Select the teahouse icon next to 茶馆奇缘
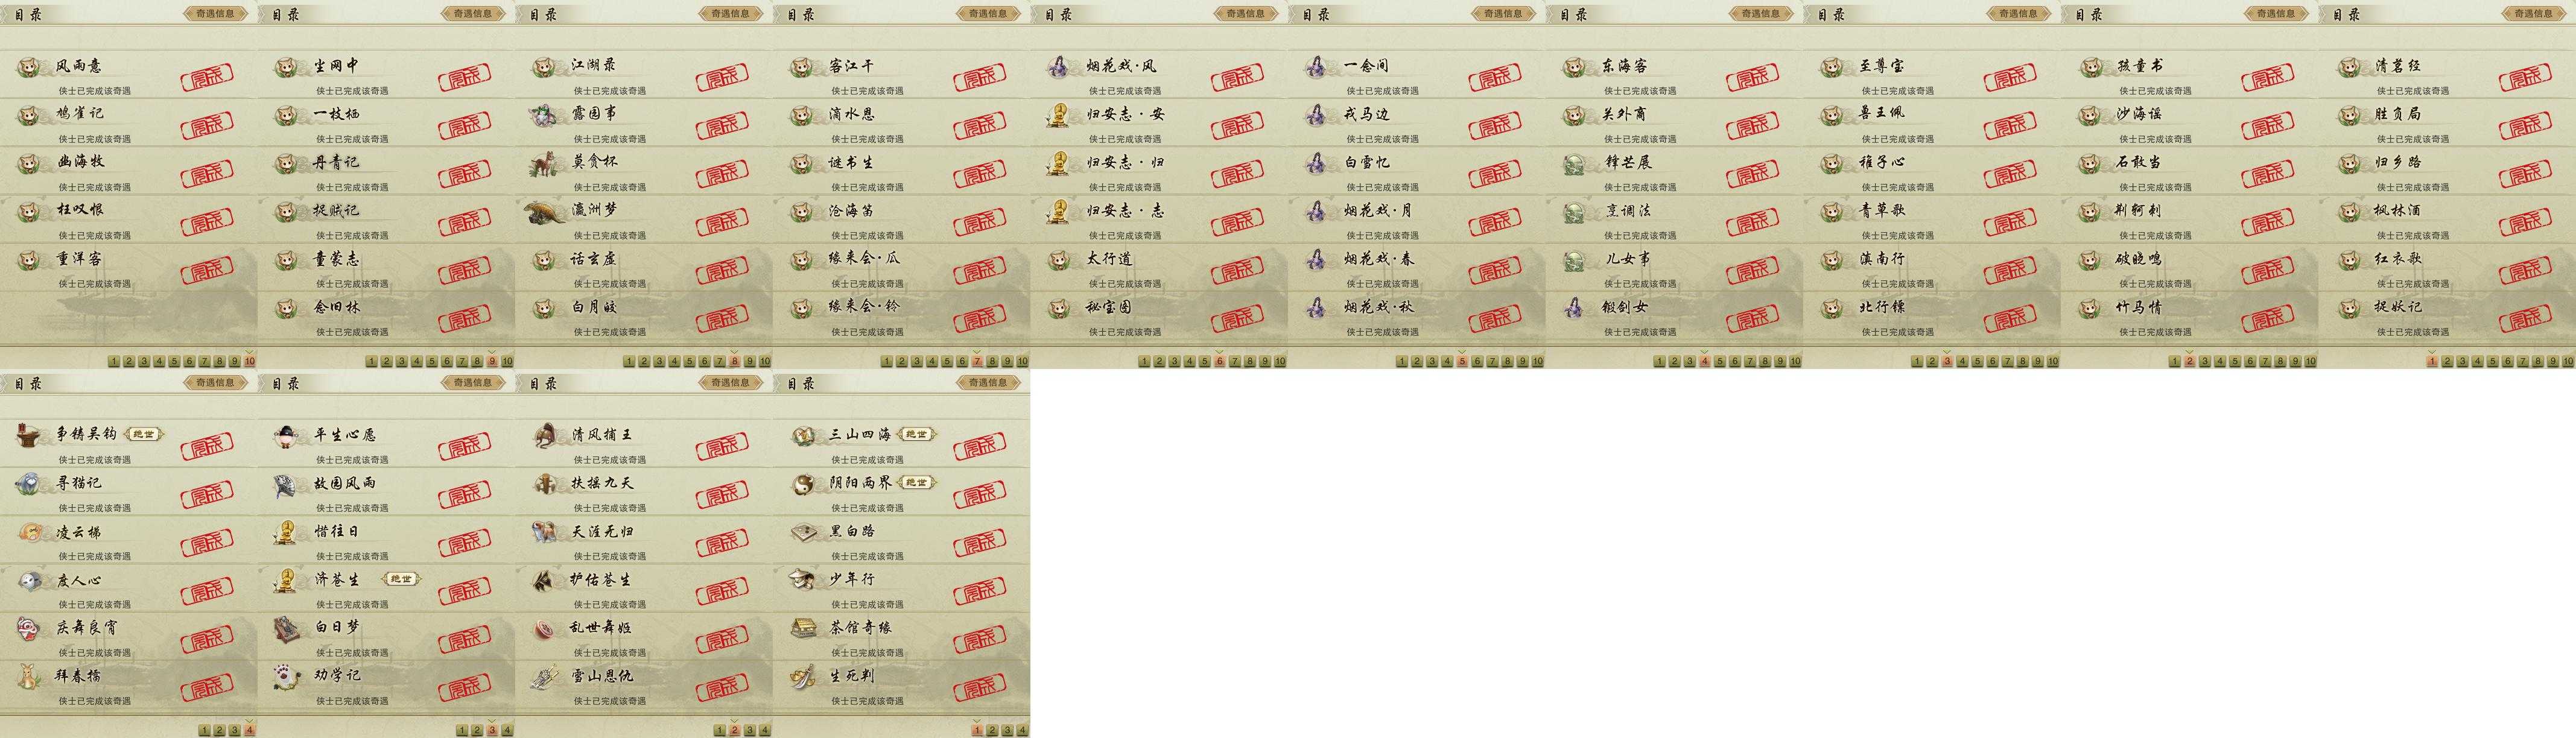Screen dimensions: 2576x738 [803, 628]
